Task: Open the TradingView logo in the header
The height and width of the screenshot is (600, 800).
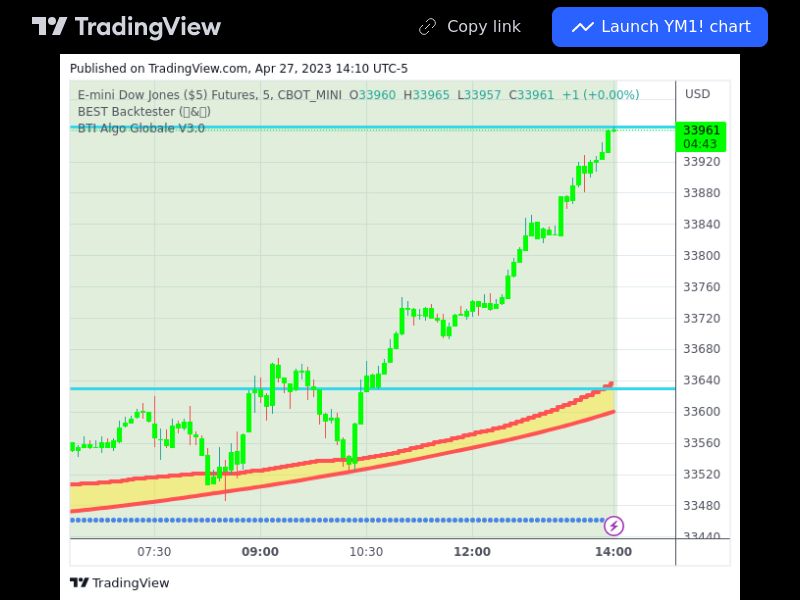Action: pyautogui.click(x=126, y=27)
